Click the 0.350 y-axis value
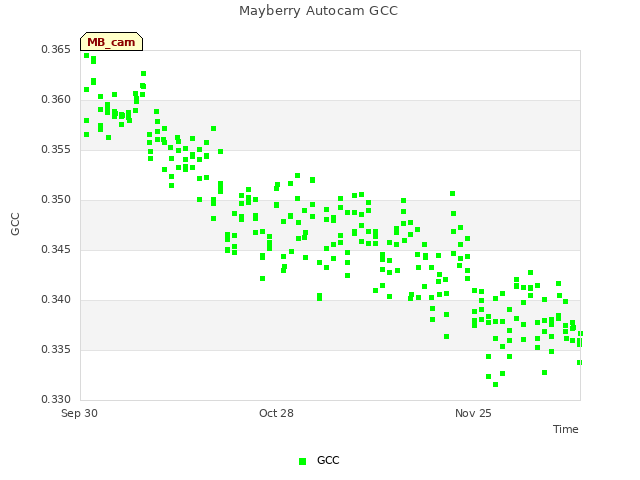Screen dimensions: 640x480 pyautogui.click(x=56, y=200)
